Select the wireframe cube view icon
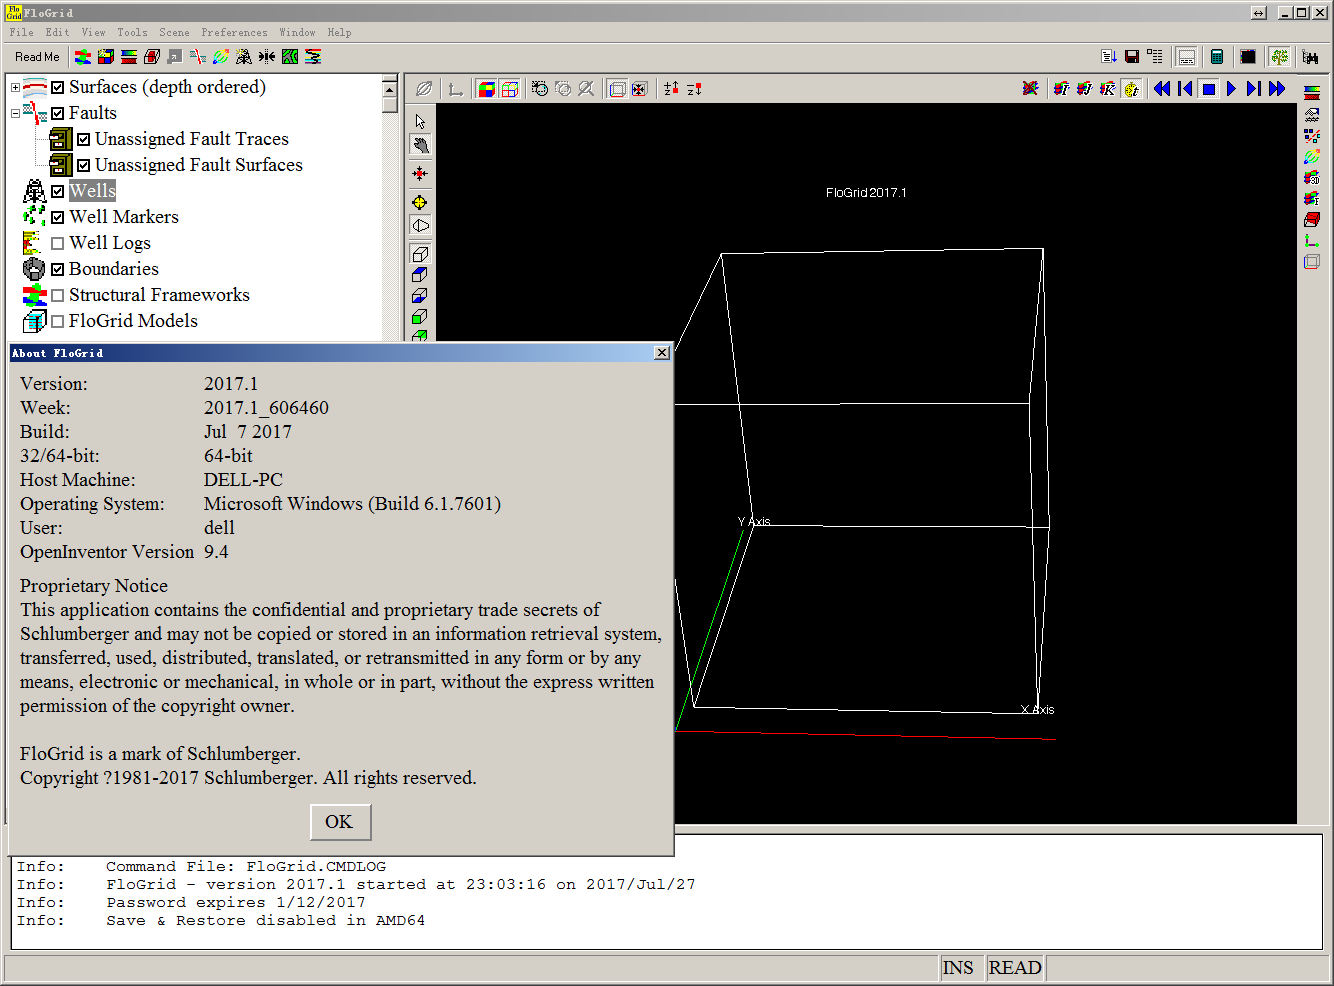This screenshot has width=1334, height=986. tap(420, 254)
